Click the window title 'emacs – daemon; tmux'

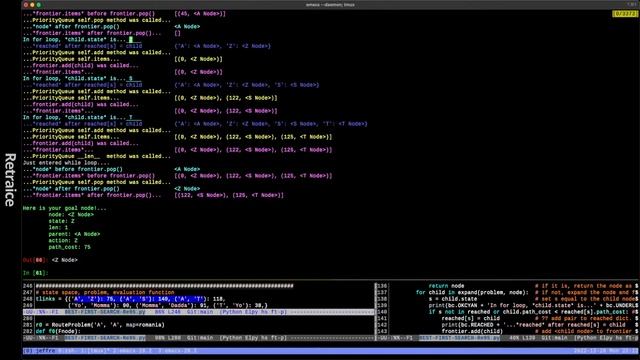(330, 5)
